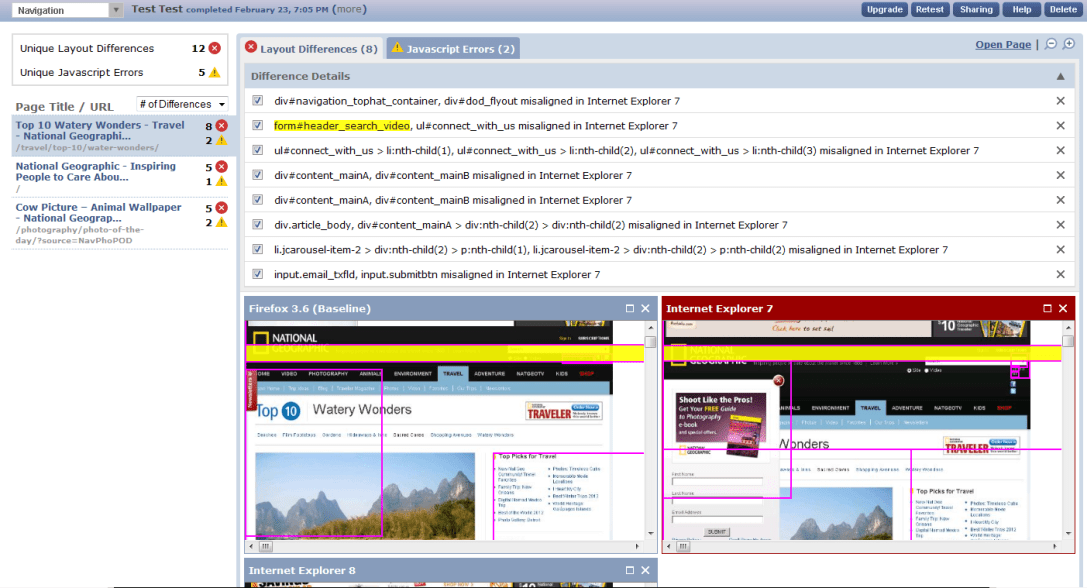
Task: Close the Internet Explorer 7 panel
Action: [1063, 309]
